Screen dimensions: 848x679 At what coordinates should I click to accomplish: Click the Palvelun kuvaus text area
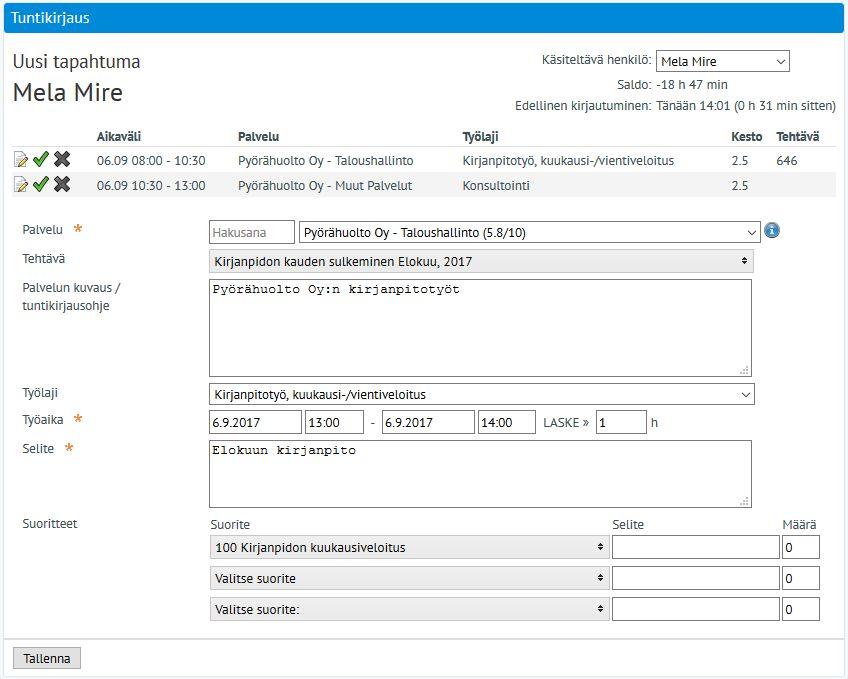pyautogui.click(x=480, y=328)
